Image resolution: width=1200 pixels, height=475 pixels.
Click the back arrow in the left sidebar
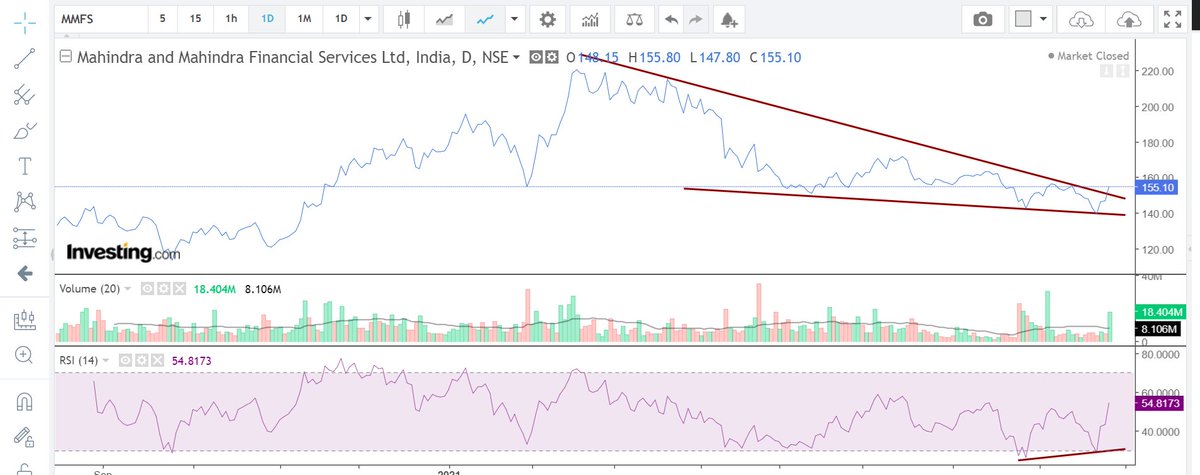(25, 273)
